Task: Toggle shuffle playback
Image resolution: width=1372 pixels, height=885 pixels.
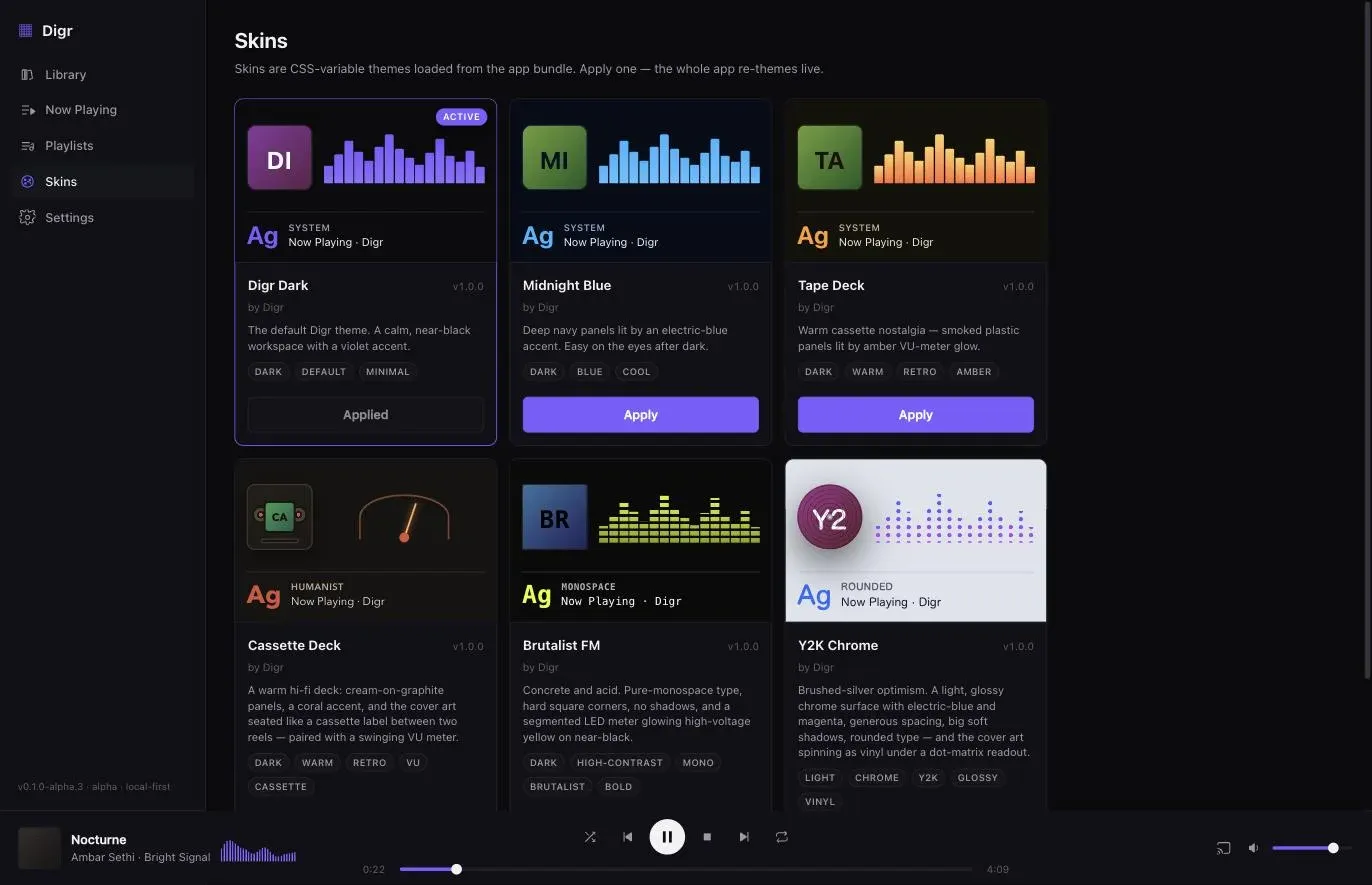Action: click(590, 837)
